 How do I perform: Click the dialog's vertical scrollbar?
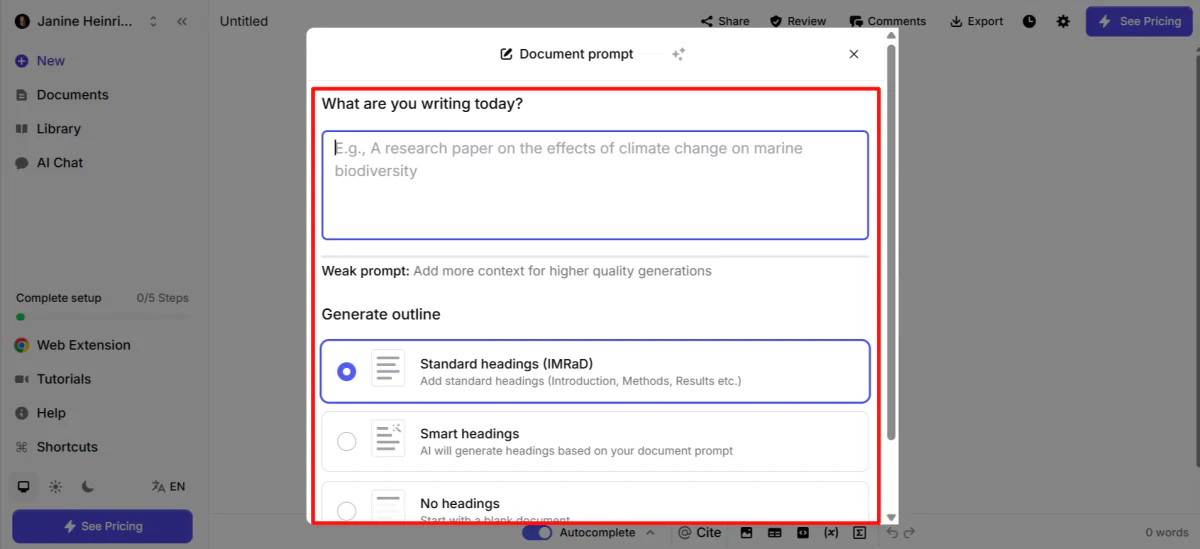tap(891, 240)
